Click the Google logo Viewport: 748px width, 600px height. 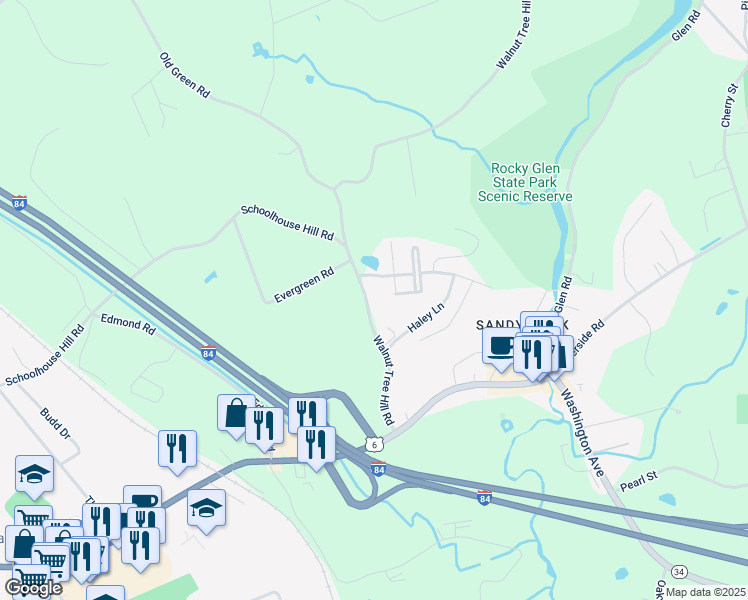pyautogui.click(x=33, y=588)
